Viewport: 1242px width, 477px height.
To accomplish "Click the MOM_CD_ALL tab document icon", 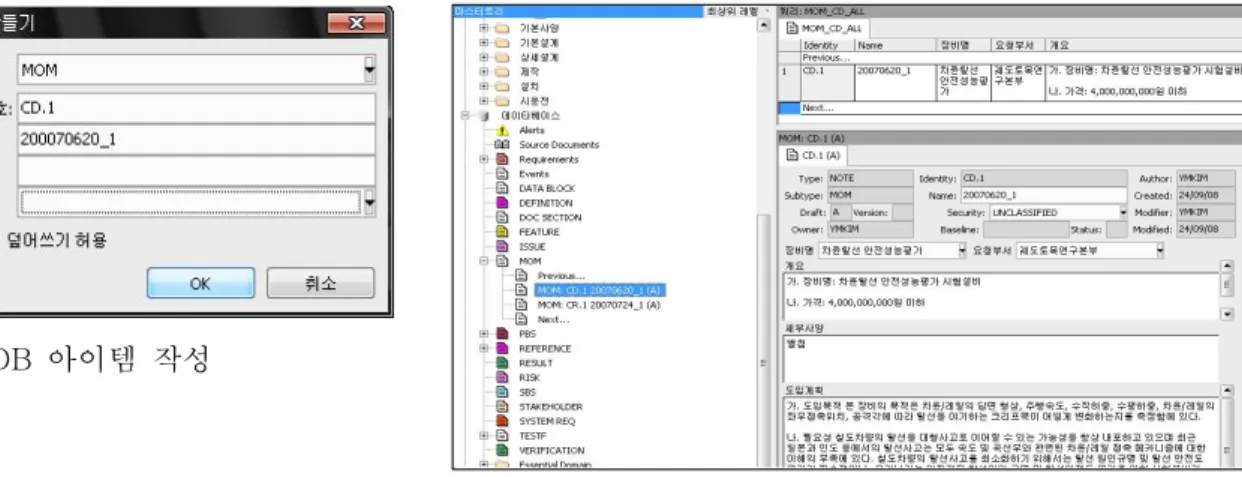I will click(790, 30).
